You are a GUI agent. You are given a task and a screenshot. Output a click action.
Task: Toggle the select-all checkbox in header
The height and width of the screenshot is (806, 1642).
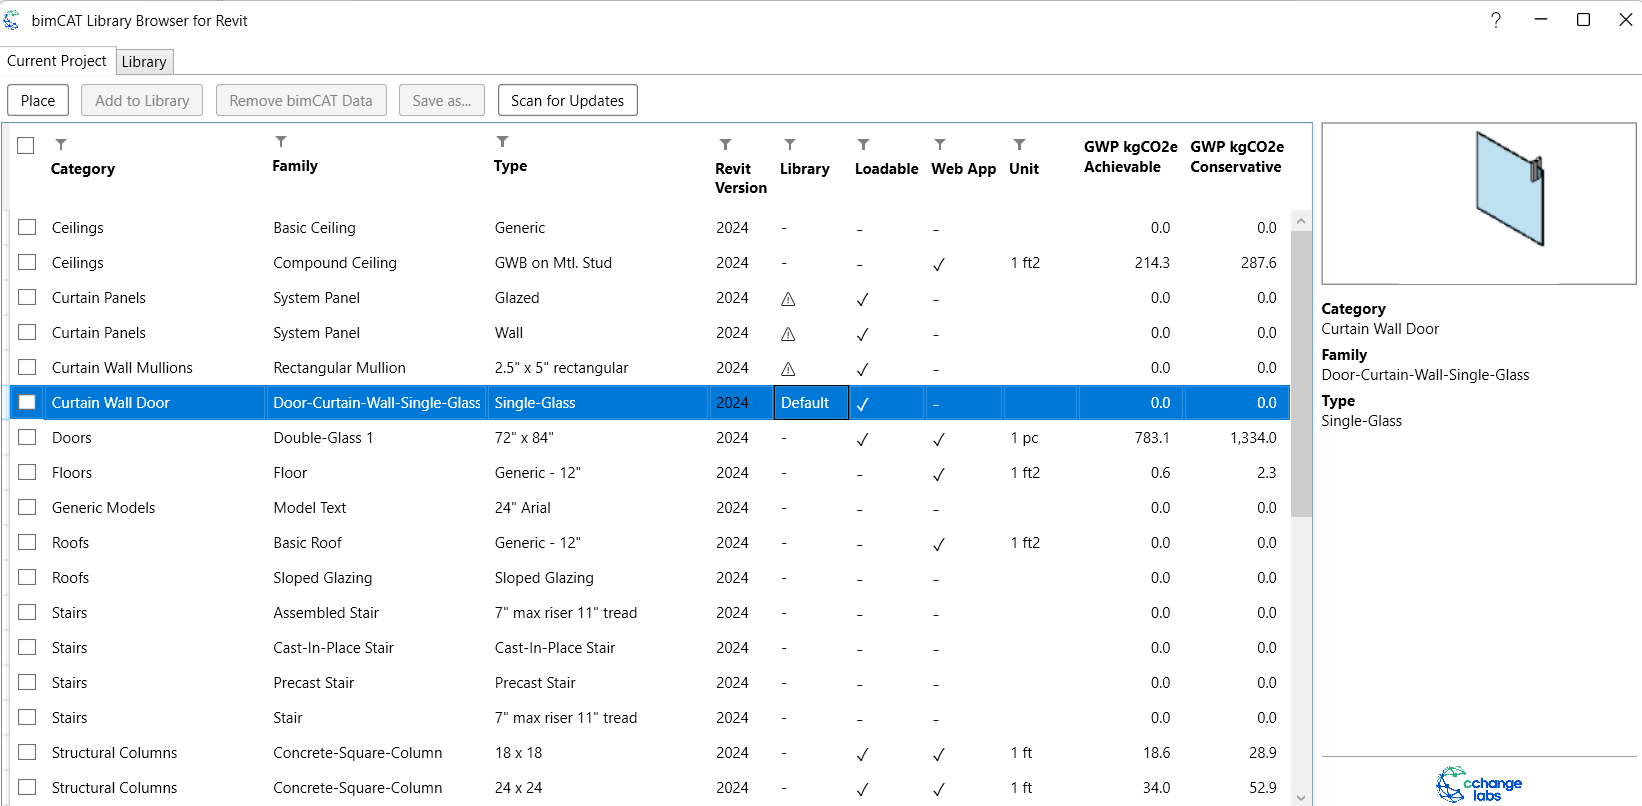tap(26, 146)
